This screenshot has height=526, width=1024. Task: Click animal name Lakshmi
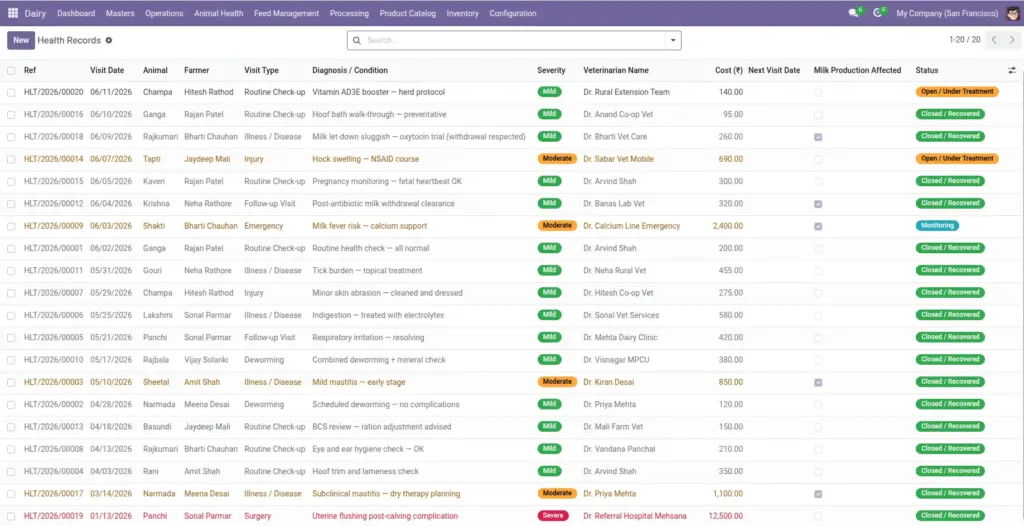(x=158, y=316)
